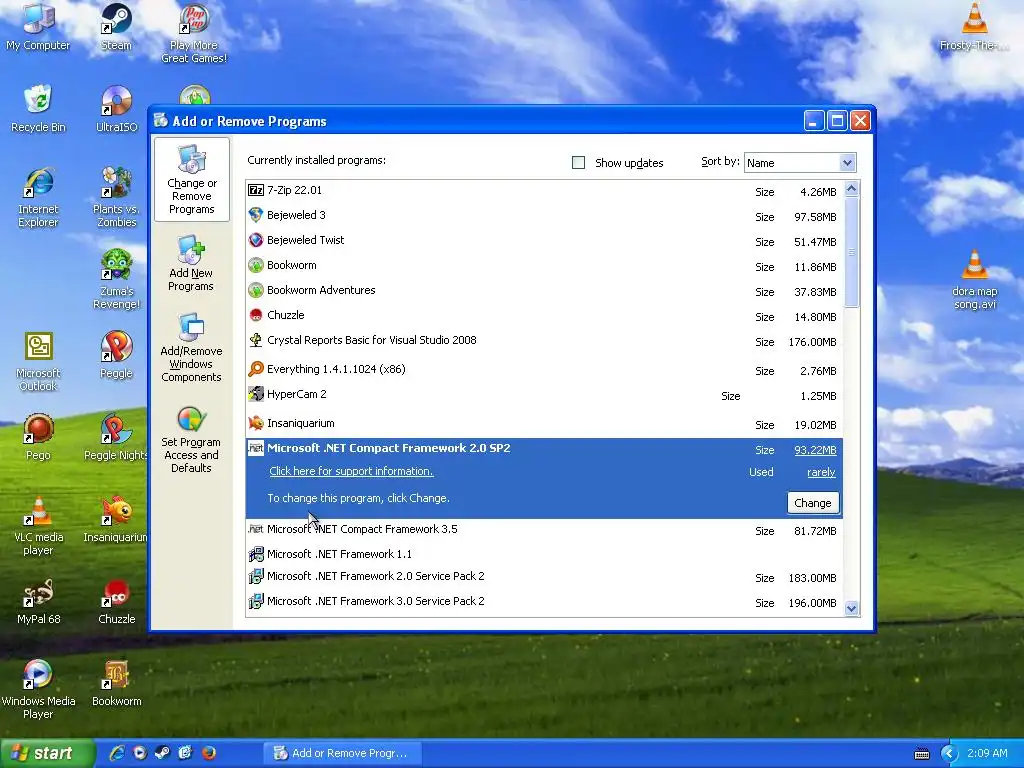Click the HyperCam 2 icon in list
This screenshot has height=768, width=1024.
pos(256,394)
